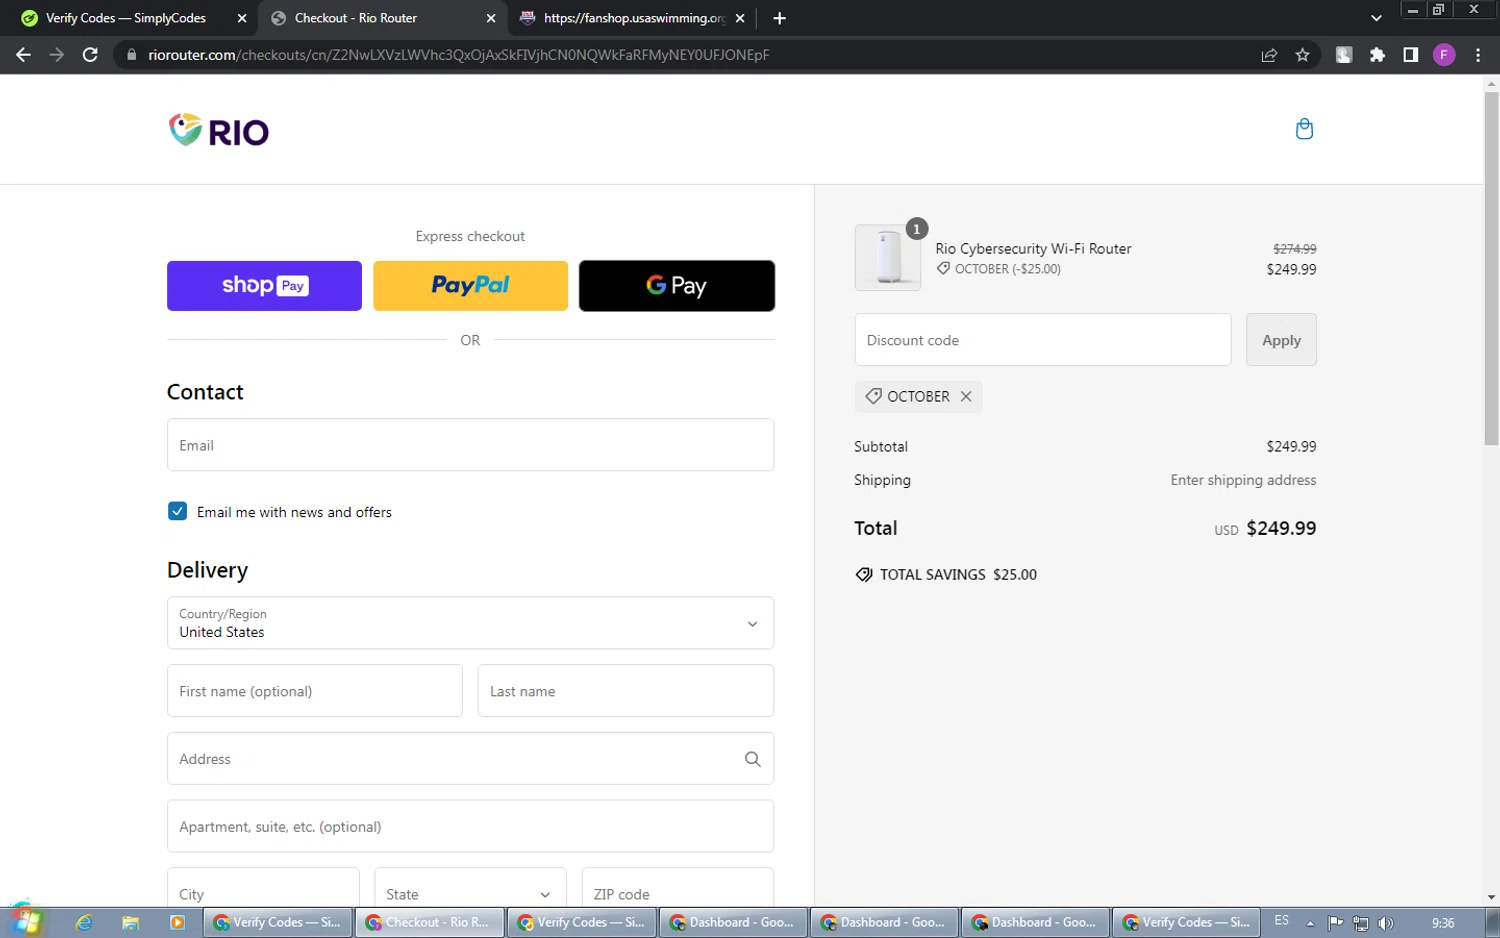Open tab search dropdown arrow

pyautogui.click(x=1376, y=18)
